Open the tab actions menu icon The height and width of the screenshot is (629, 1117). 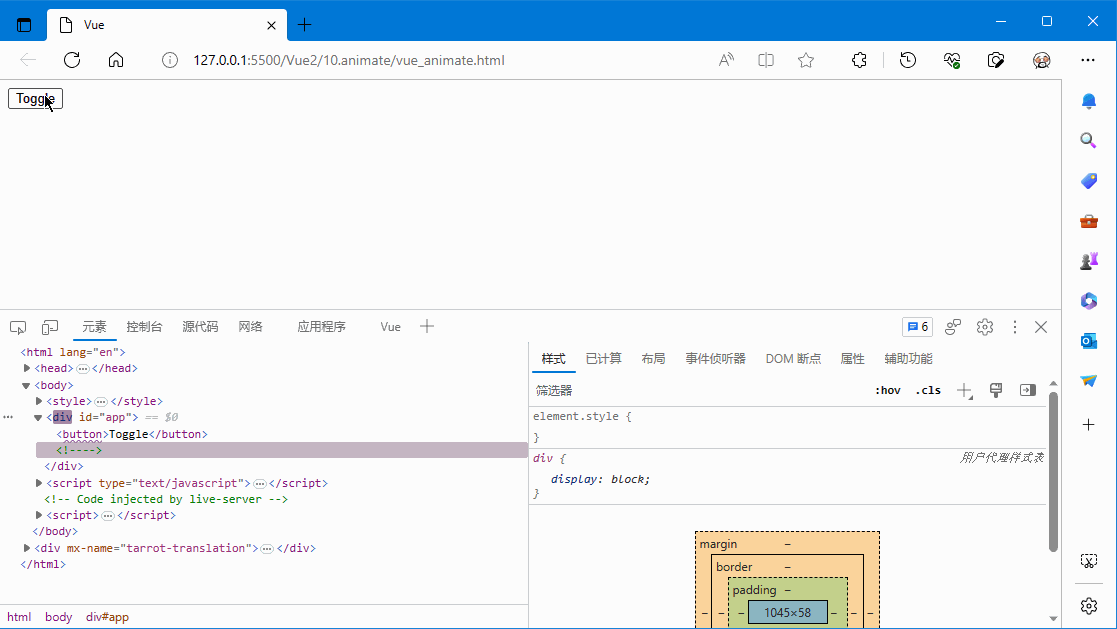24,25
